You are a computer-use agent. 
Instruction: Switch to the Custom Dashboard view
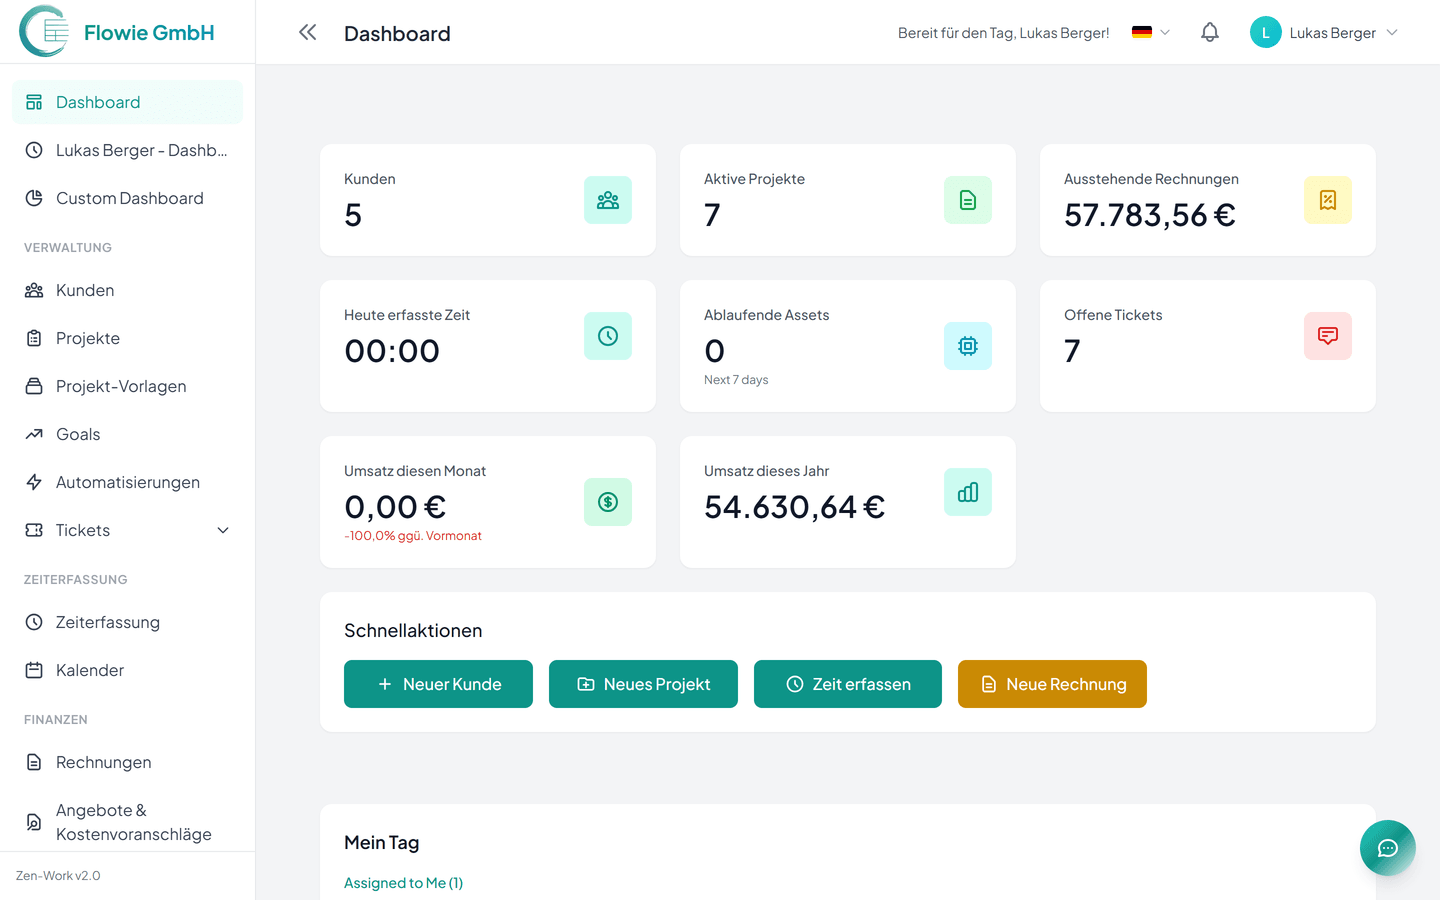[127, 198]
